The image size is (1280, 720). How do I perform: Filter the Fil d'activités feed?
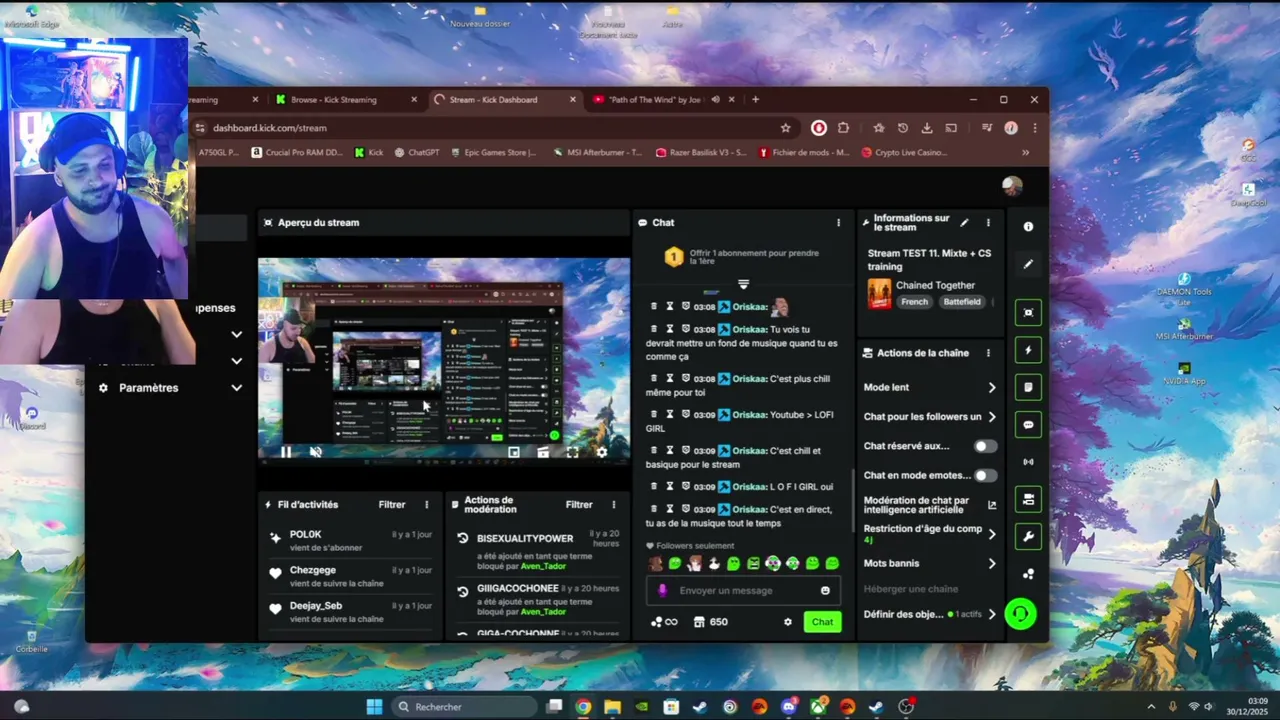coord(392,505)
